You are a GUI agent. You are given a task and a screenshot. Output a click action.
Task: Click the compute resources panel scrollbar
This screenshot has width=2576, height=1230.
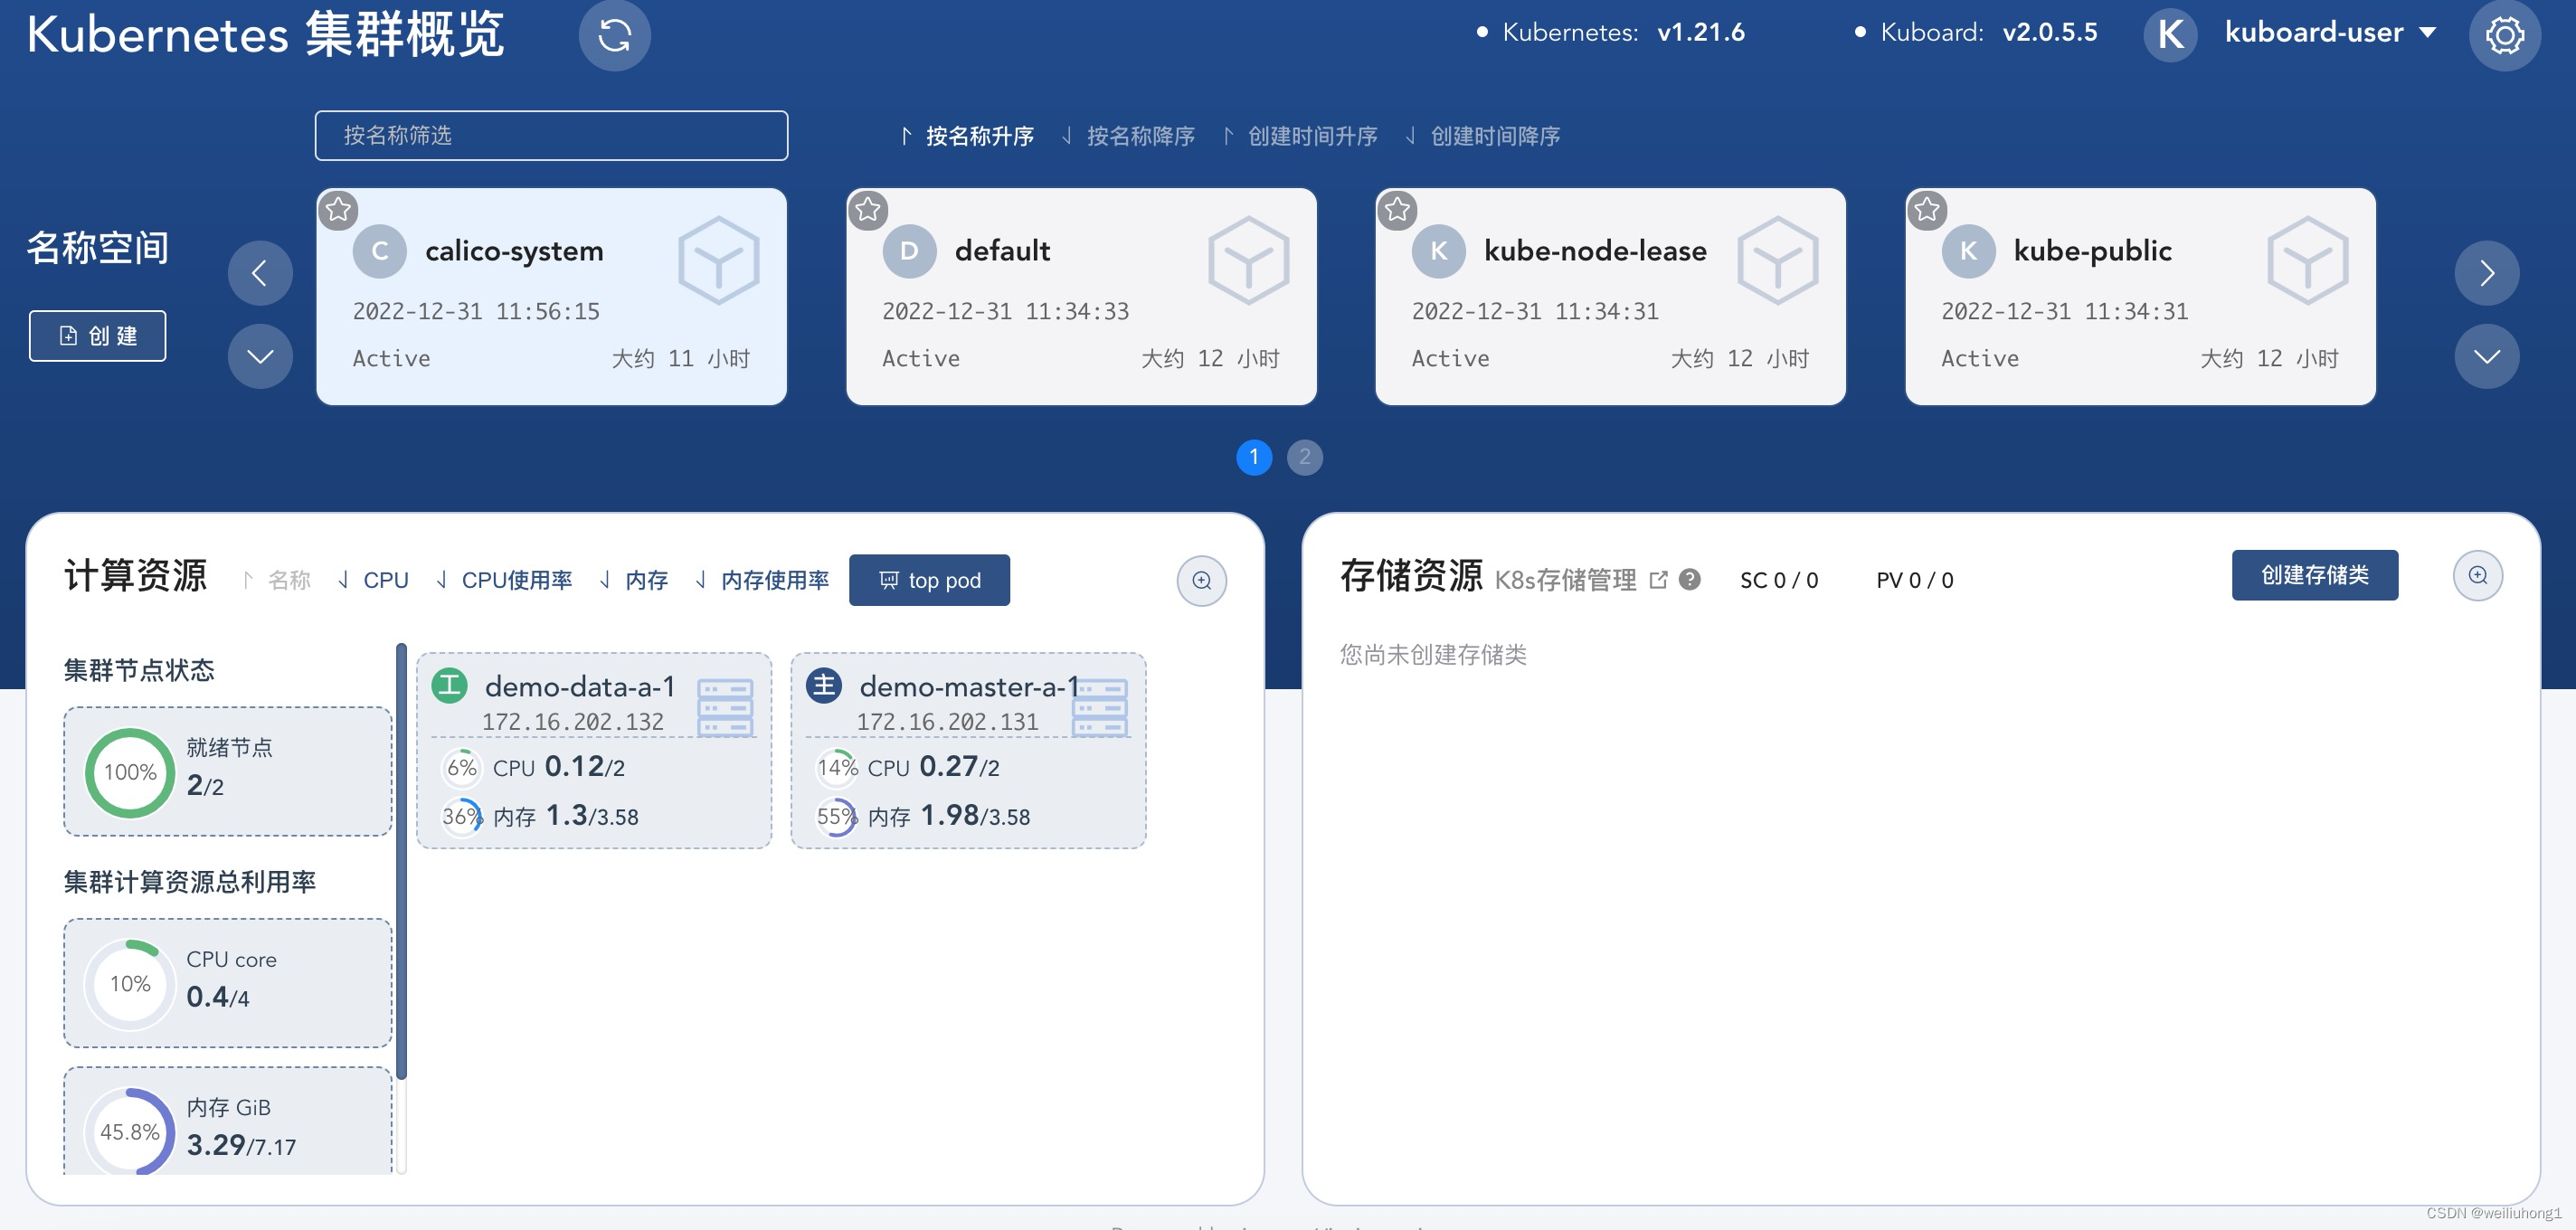(x=401, y=860)
